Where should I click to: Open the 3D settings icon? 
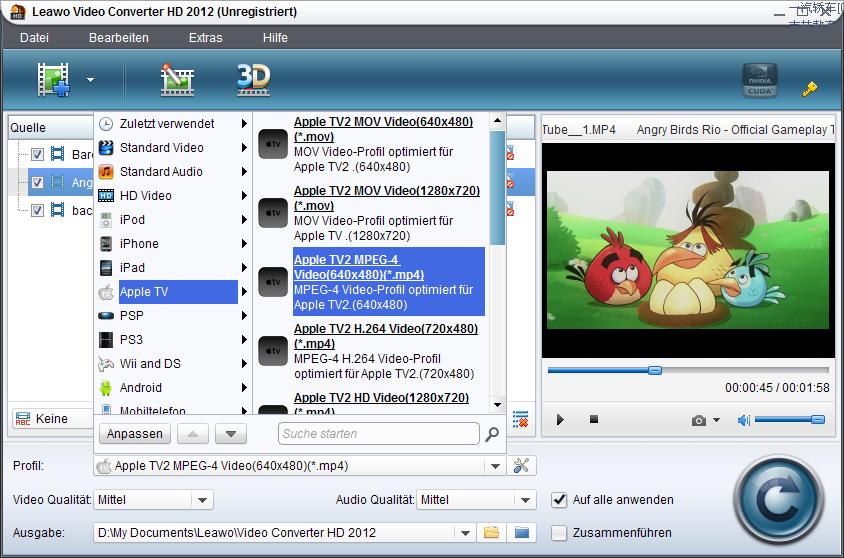pos(253,80)
